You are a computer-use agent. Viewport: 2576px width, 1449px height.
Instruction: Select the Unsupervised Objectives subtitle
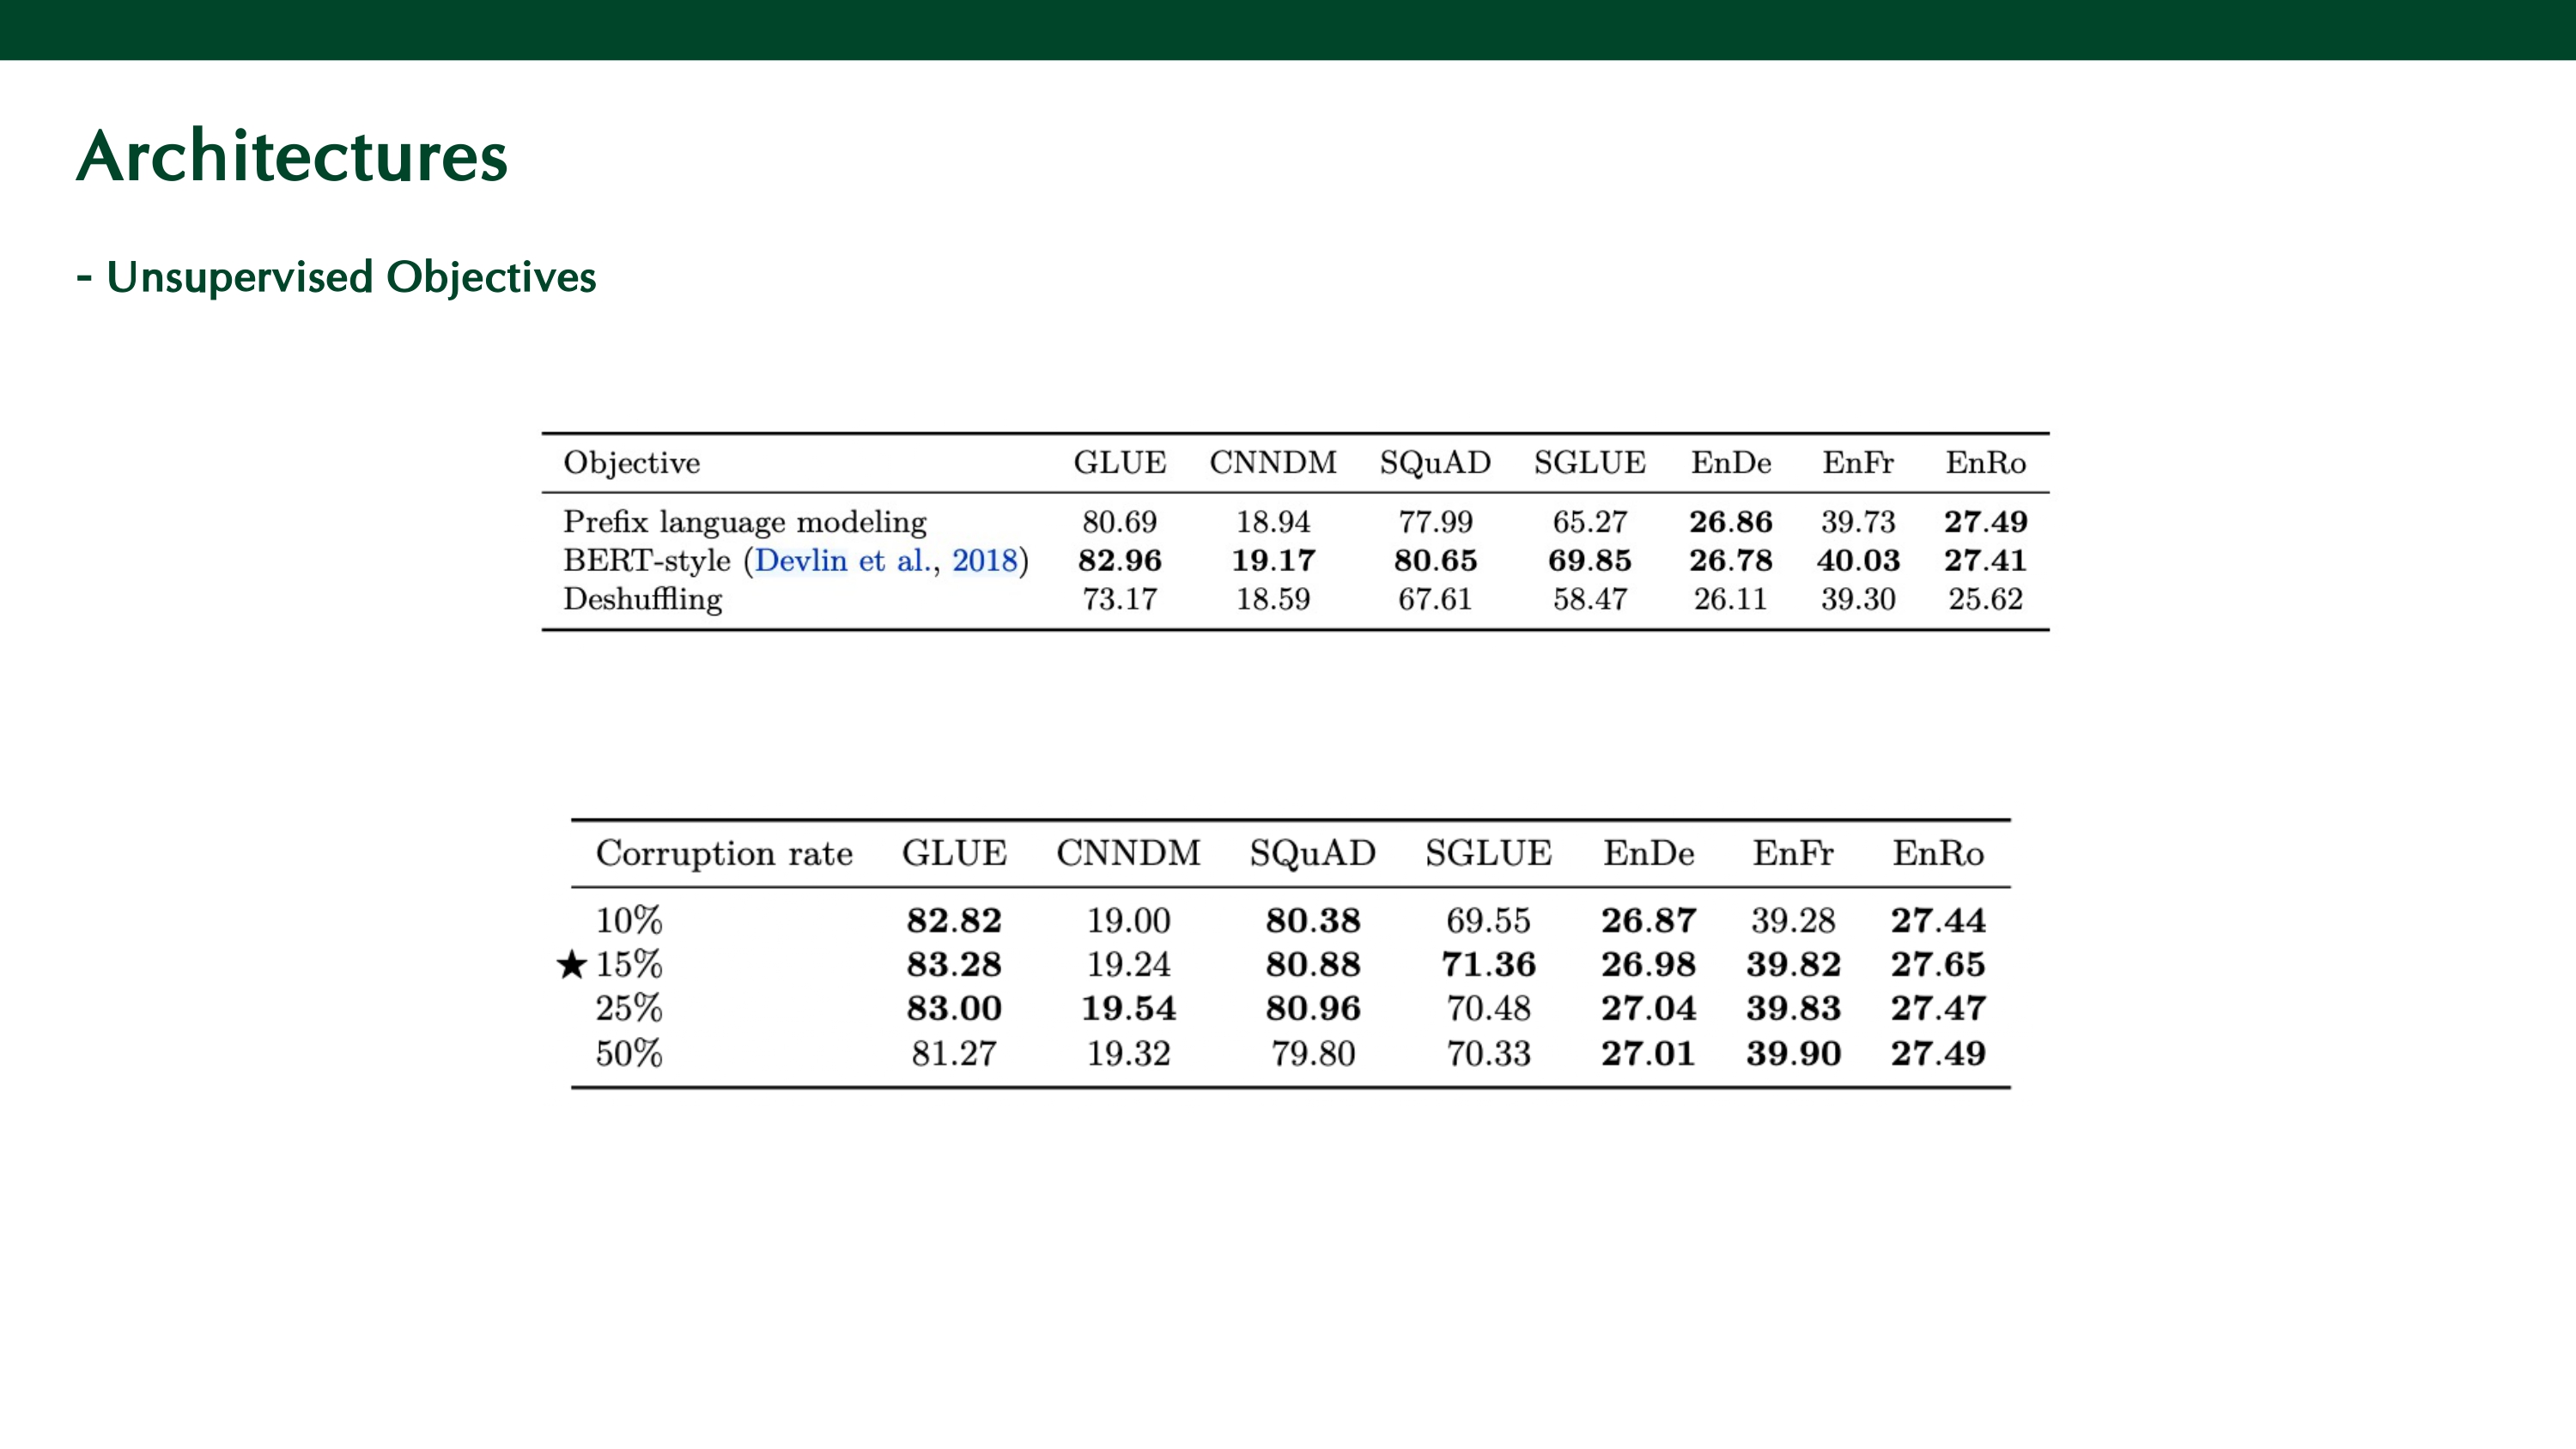[350, 277]
